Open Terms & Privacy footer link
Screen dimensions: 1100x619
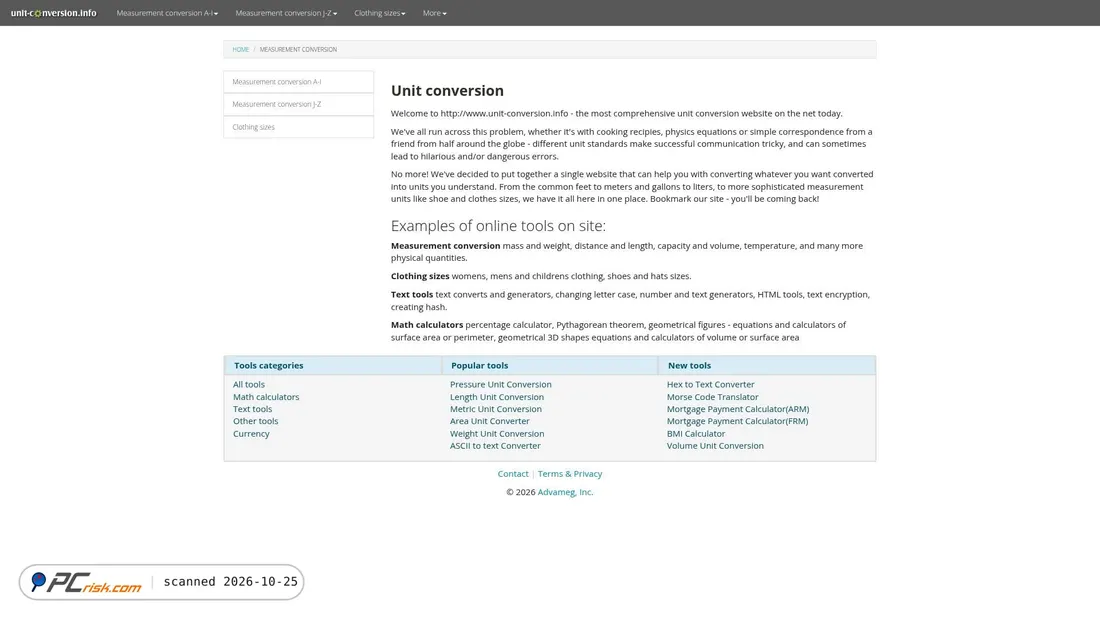click(570, 474)
